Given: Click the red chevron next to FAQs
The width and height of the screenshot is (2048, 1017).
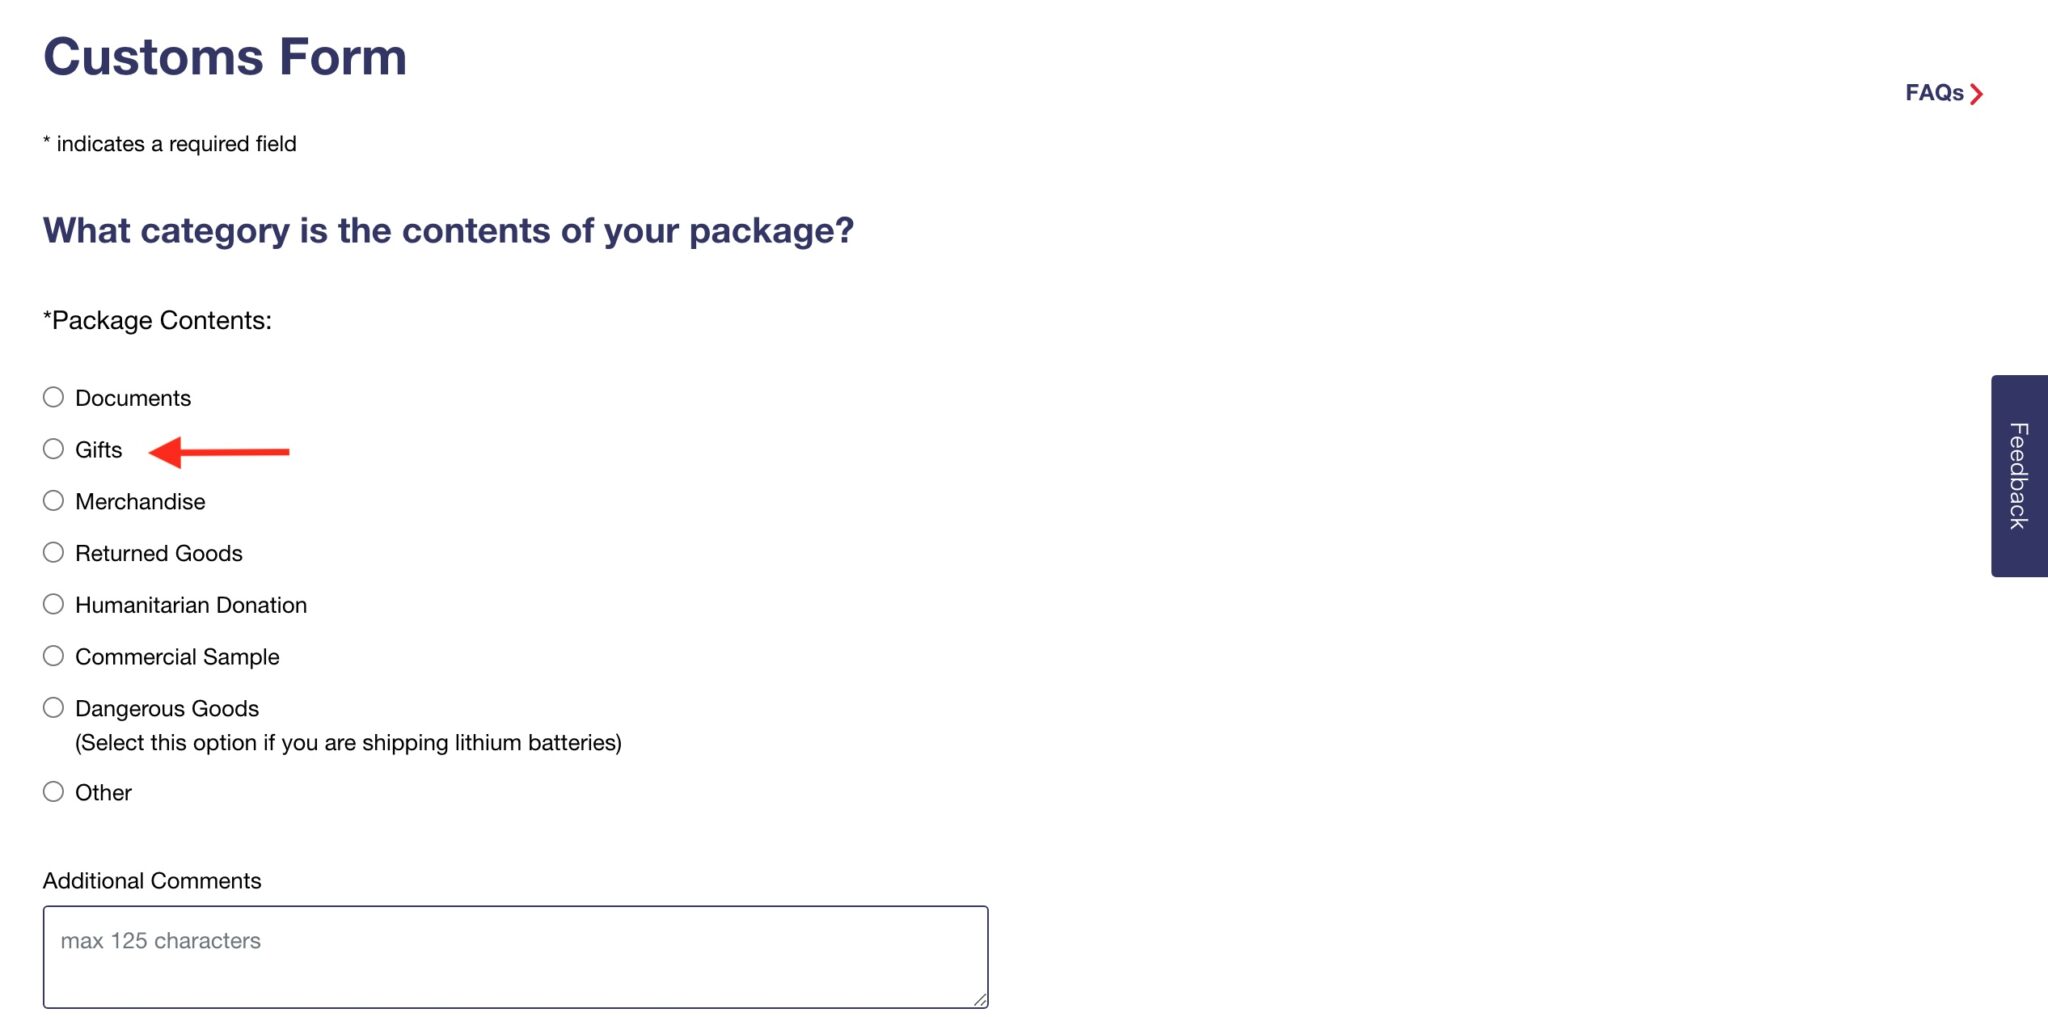Looking at the screenshot, I should 1976,94.
